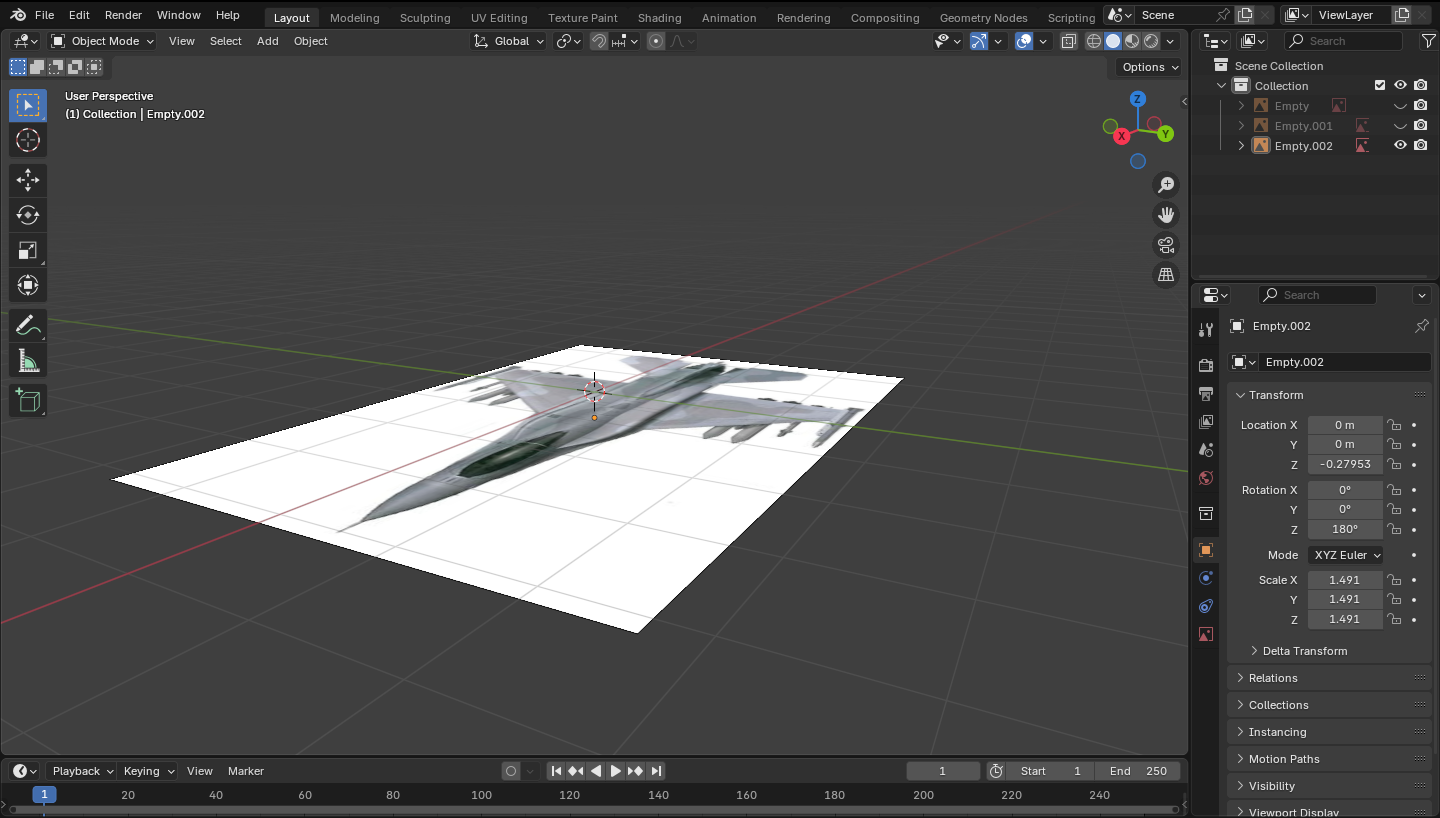The height and width of the screenshot is (818, 1440).
Task: Open the Options dropdown in viewport
Action: pos(1150,67)
